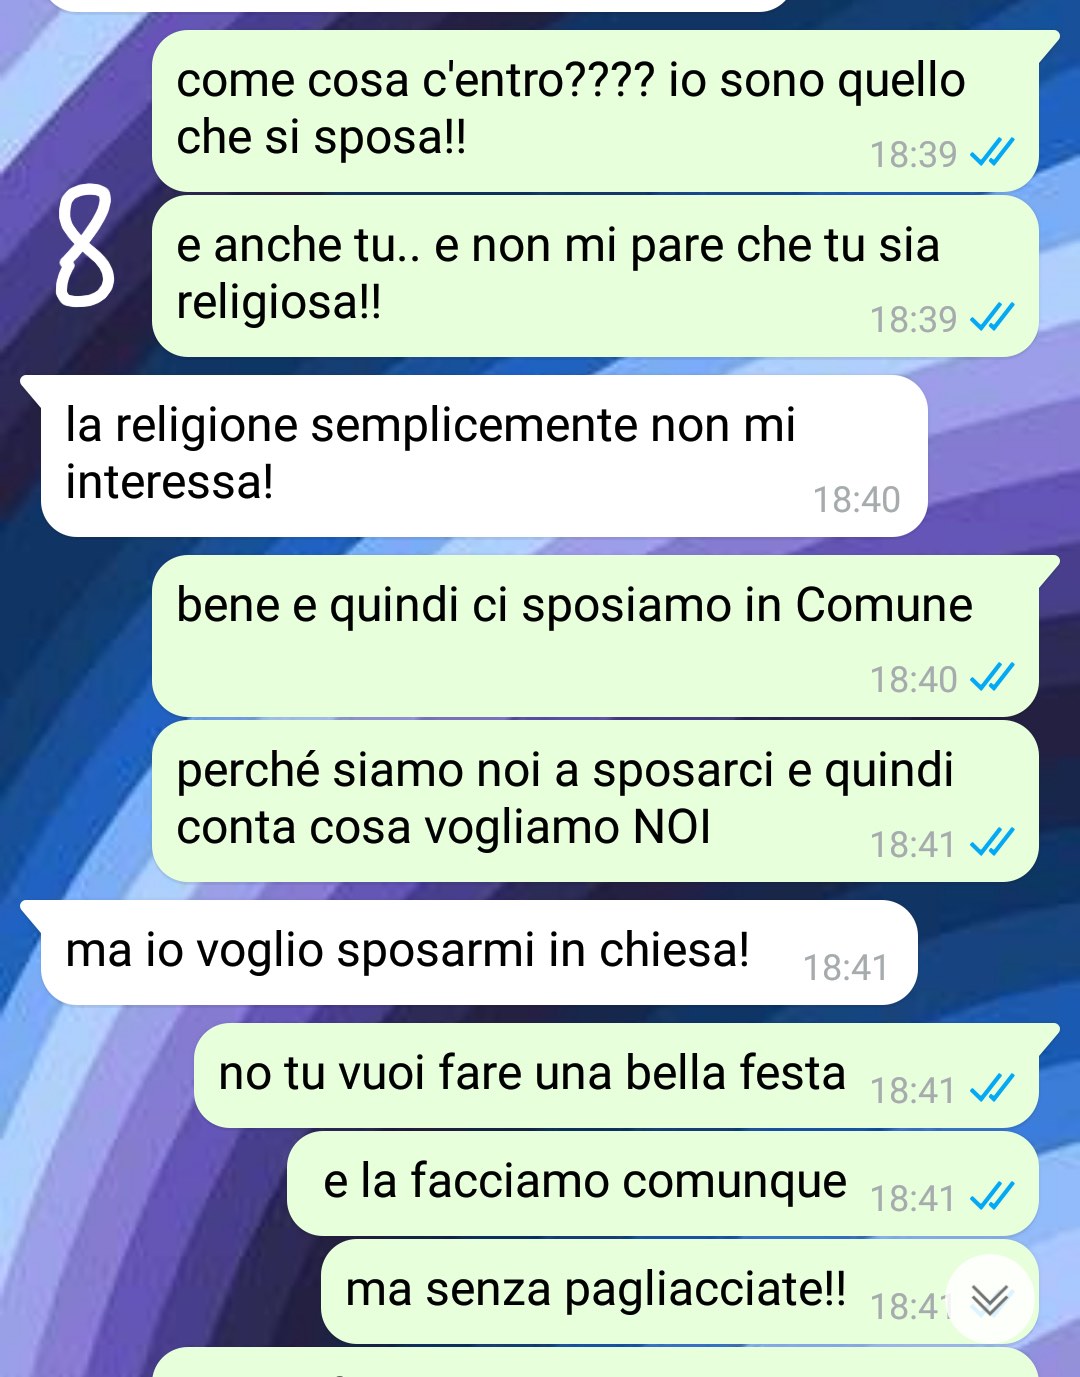The image size is (1080, 1377).
Task: Tap blue ticks on 'bella festa' message
Action: [x=992, y=1088]
